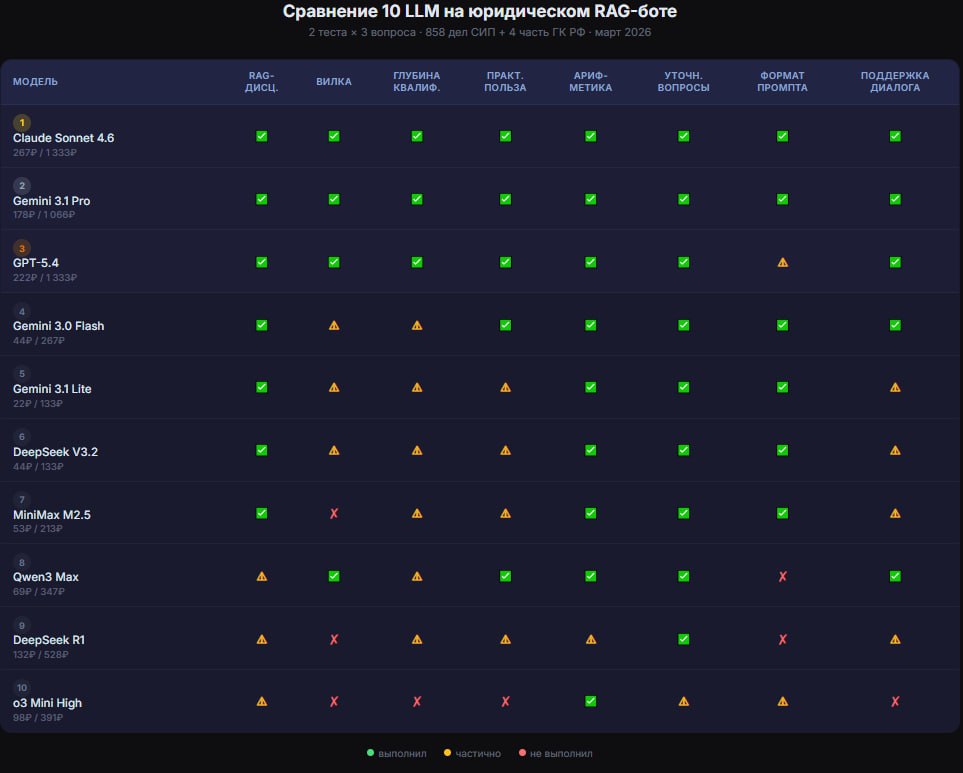Click the МОДЕЛЬ column header
The height and width of the screenshot is (773, 963).
click(36, 82)
